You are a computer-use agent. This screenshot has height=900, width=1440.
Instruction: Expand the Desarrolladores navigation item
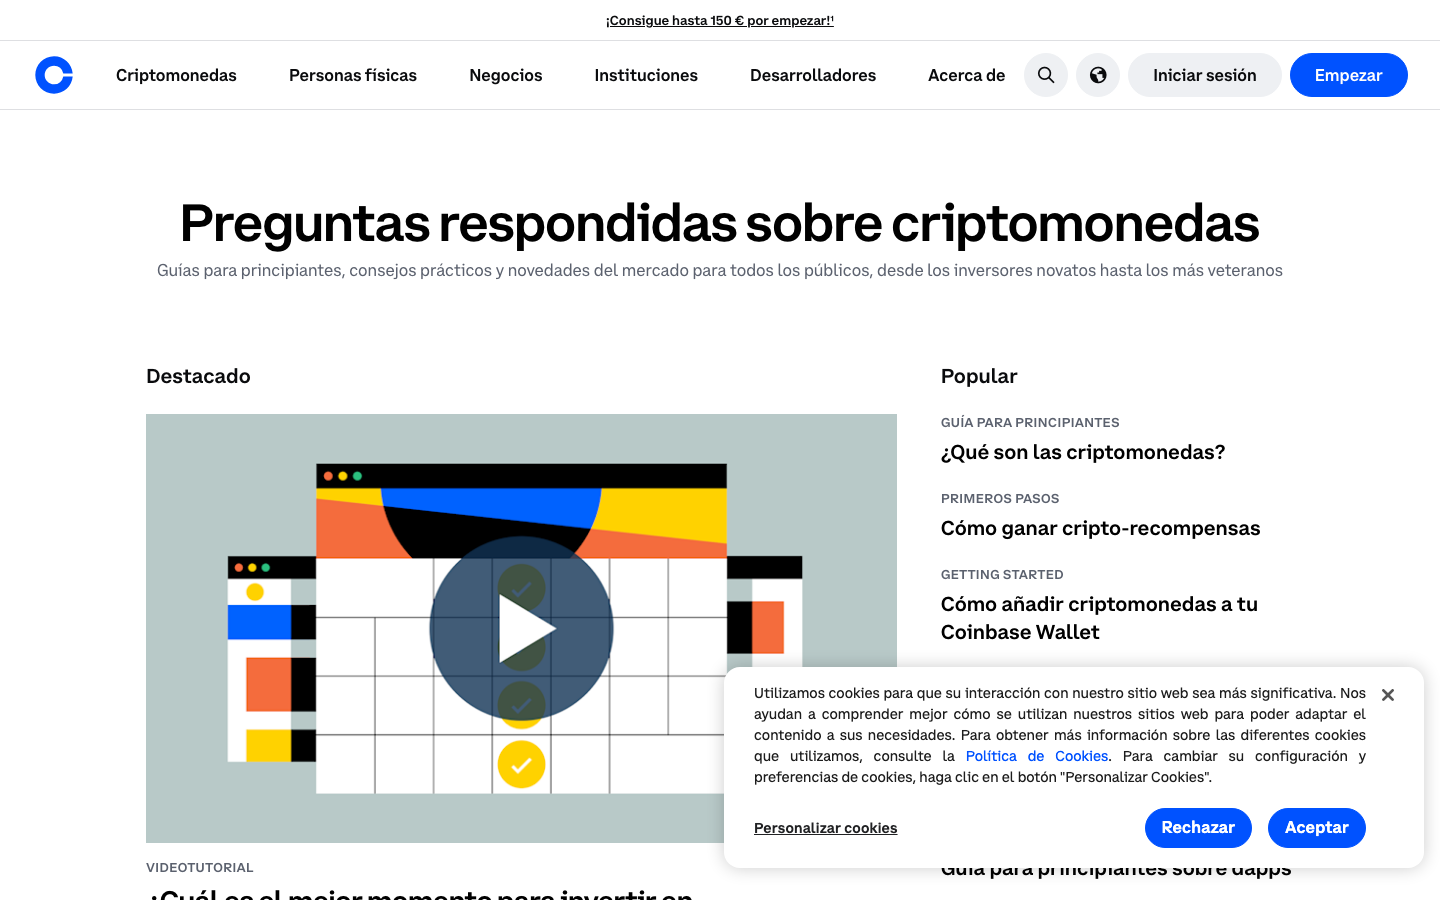click(x=813, y=75)
